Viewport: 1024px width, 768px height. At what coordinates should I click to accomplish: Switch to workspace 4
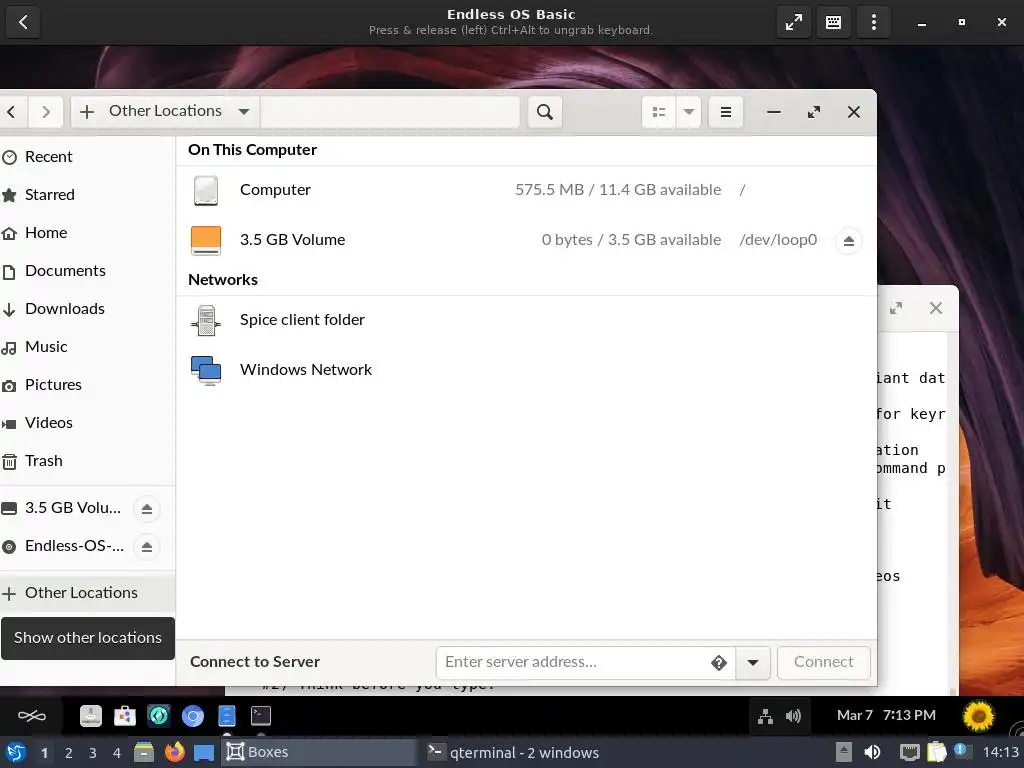(x=117, y=753)
